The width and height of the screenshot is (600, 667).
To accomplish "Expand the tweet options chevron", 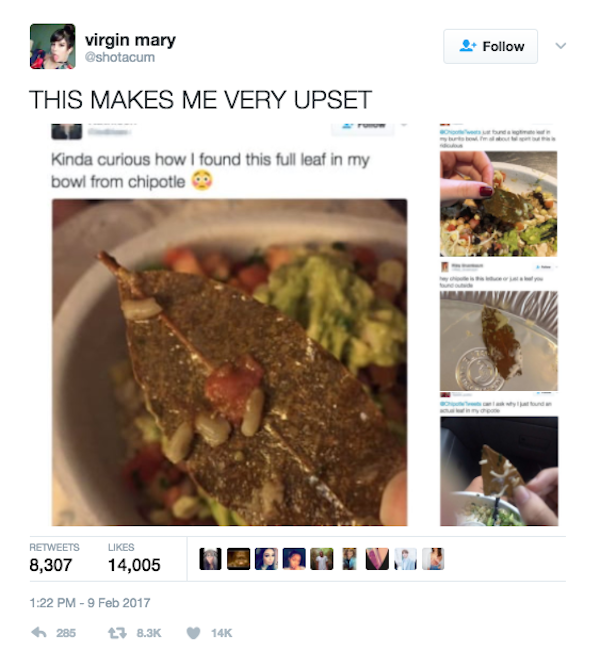I will (x=561, y=46).
